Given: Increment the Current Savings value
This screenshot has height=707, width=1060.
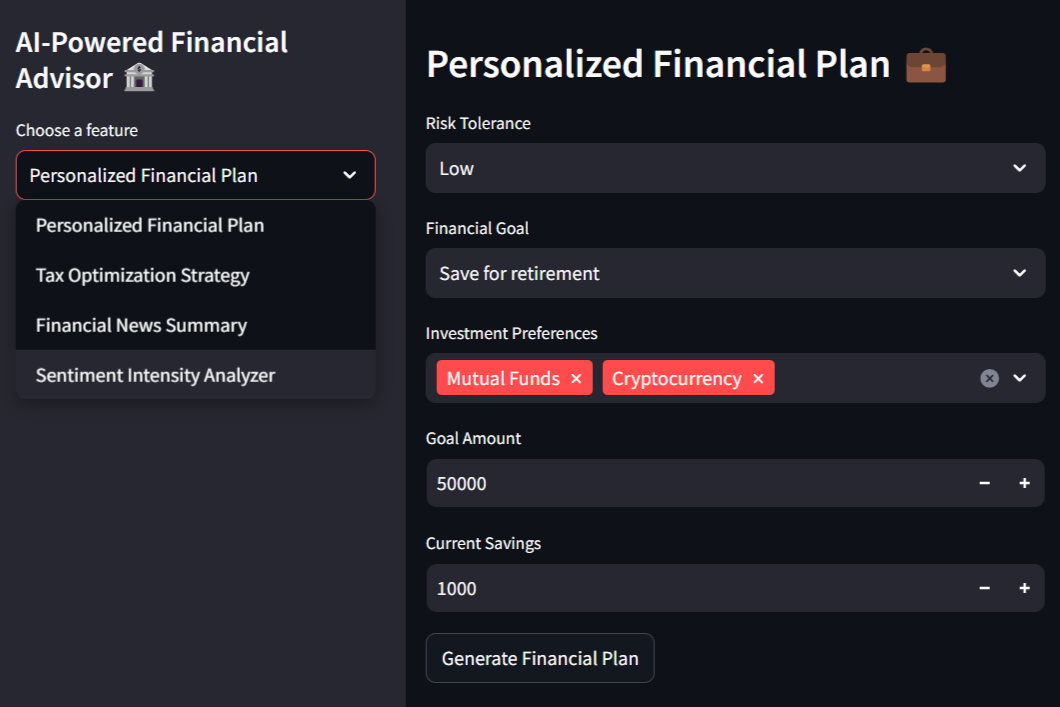Looking at the screenshot, I should pos(1024,589).
